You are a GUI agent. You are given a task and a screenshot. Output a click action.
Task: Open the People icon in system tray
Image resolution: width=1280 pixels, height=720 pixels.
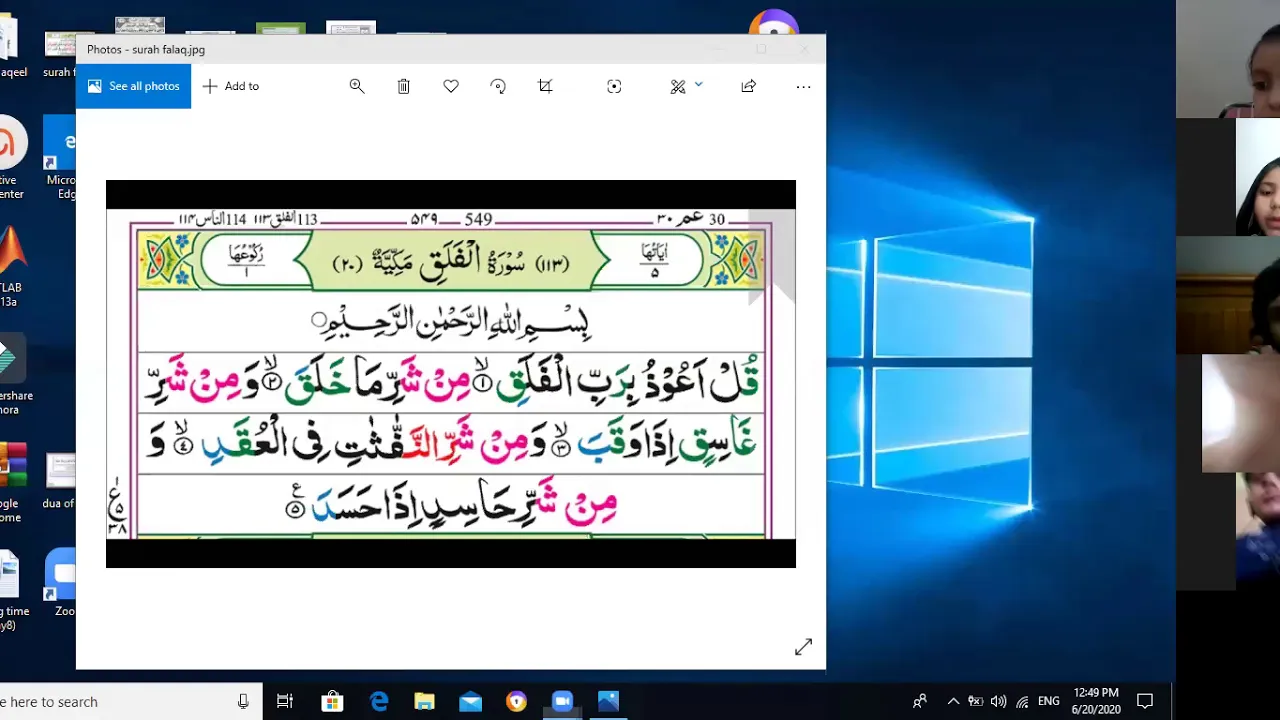coord(920,701)
